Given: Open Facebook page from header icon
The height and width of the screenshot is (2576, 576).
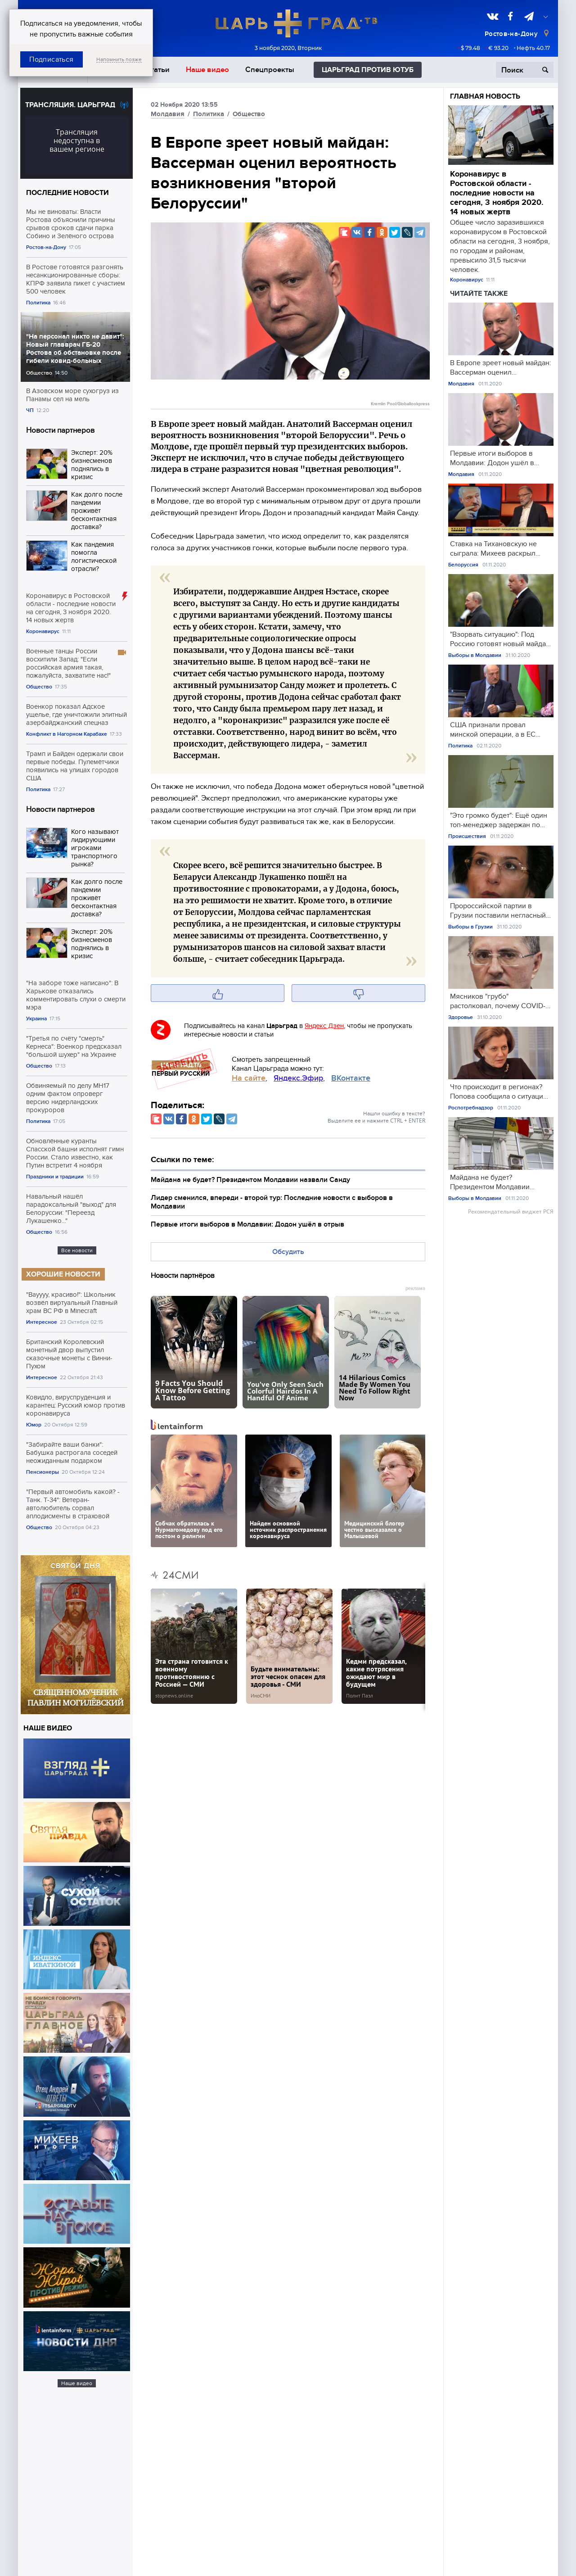Looking at the screenshot, I should pyautogui.click(x=510, y=16).
